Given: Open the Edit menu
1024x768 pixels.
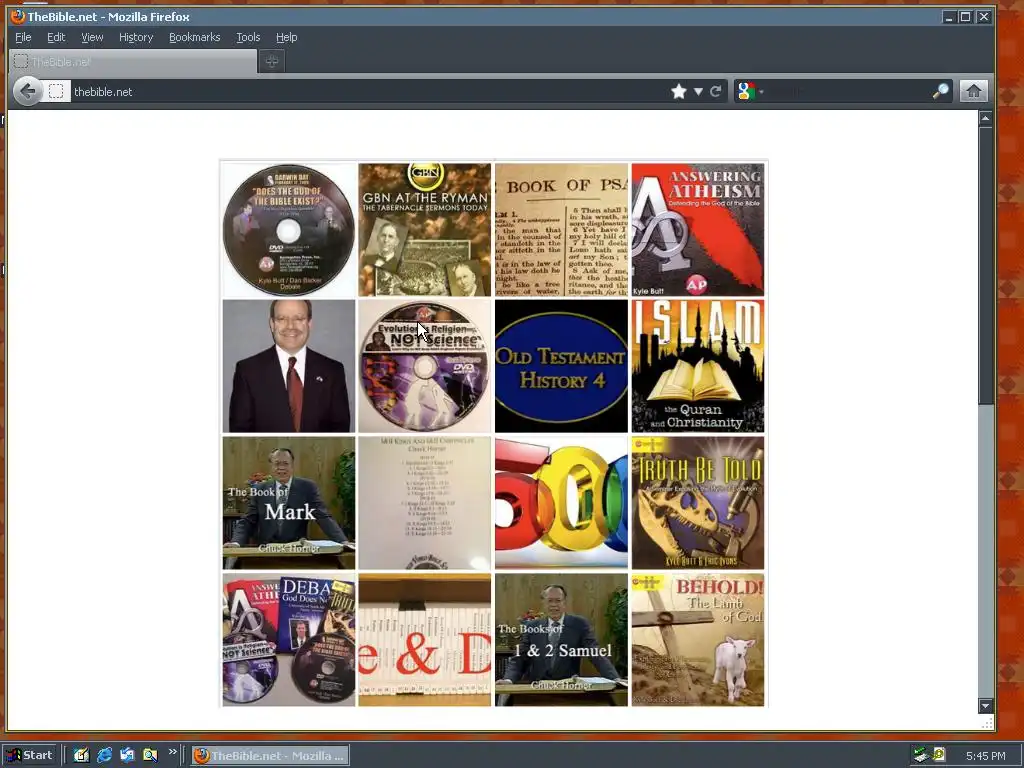Looking at the screenshot, I should pos(56,37).
